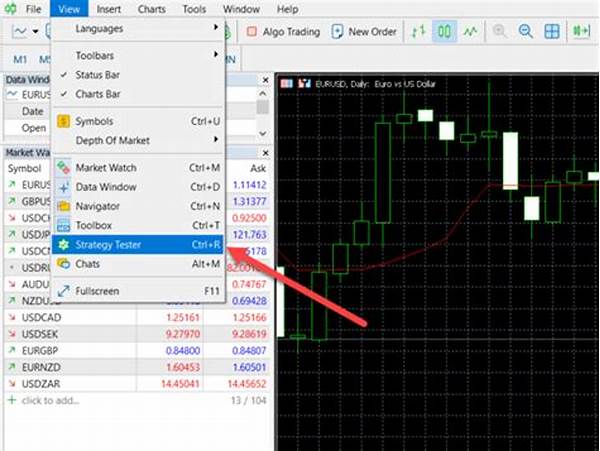Select Strategy Tester menu entry
The image size is (600, 451).
138,244
